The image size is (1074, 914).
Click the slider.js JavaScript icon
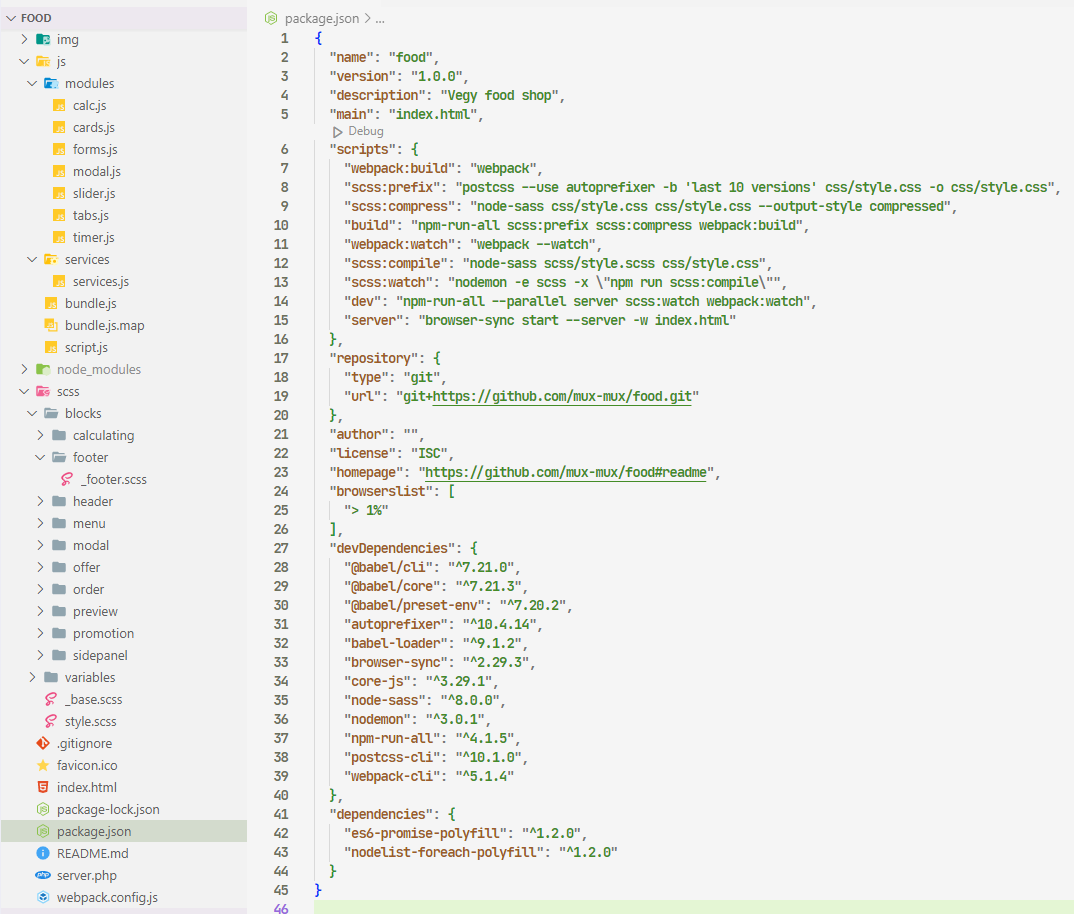pos(60,193)
